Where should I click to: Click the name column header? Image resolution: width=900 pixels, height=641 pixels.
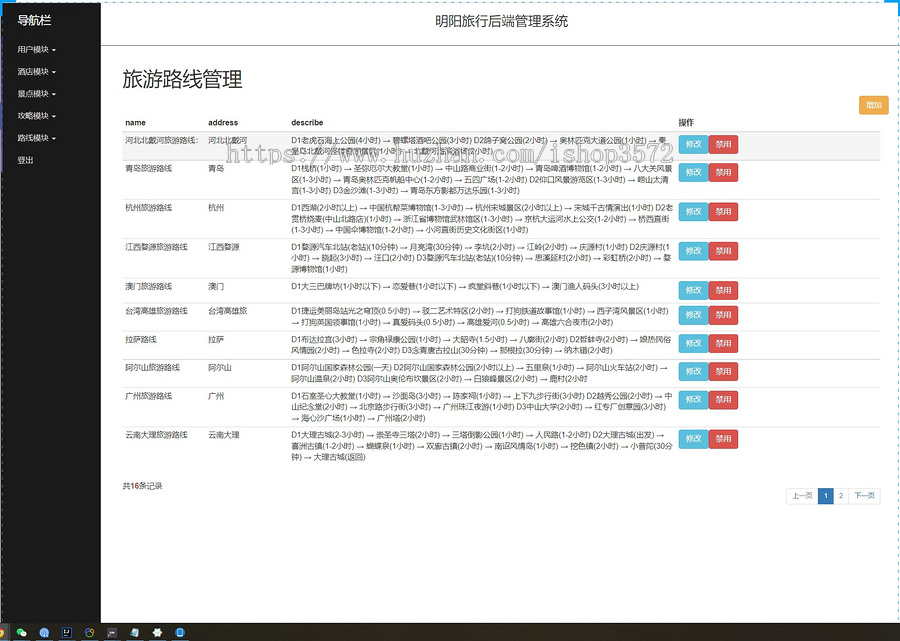click(x=135, y=122)
